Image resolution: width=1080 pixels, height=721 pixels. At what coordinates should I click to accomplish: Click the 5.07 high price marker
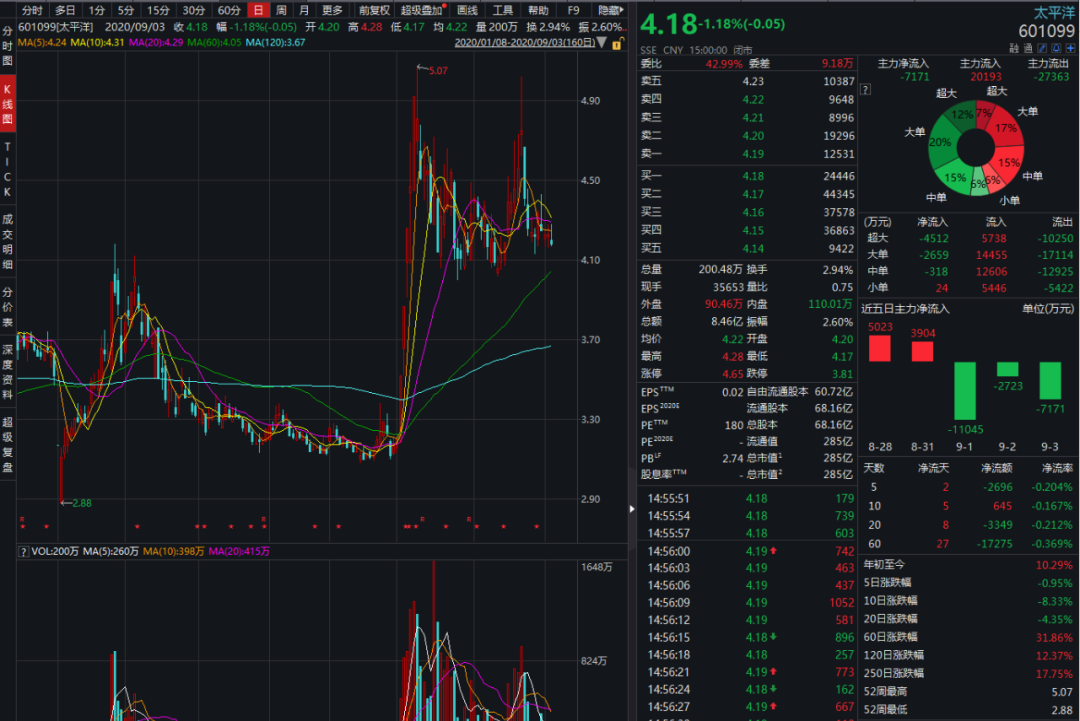(x=438, y=70)
